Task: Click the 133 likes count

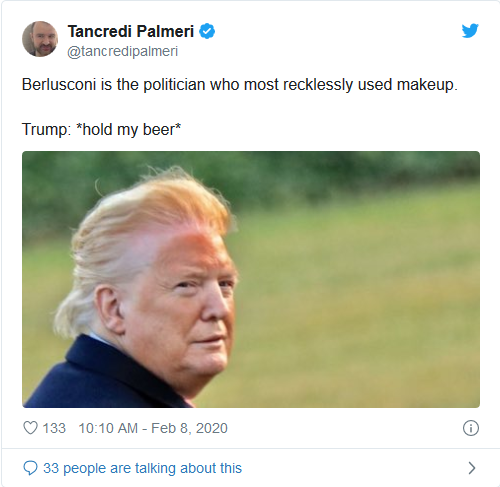Action: pyautogui.click(x=54, y=428)
